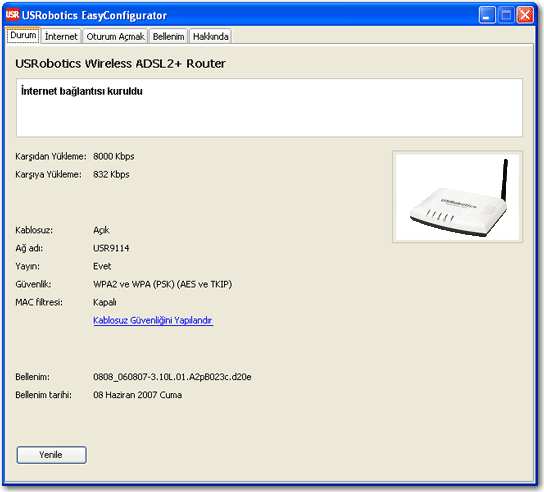Click the Bellenim tarihi: label
The height and width of the screenshot is (492, 544).
[43, 395]
